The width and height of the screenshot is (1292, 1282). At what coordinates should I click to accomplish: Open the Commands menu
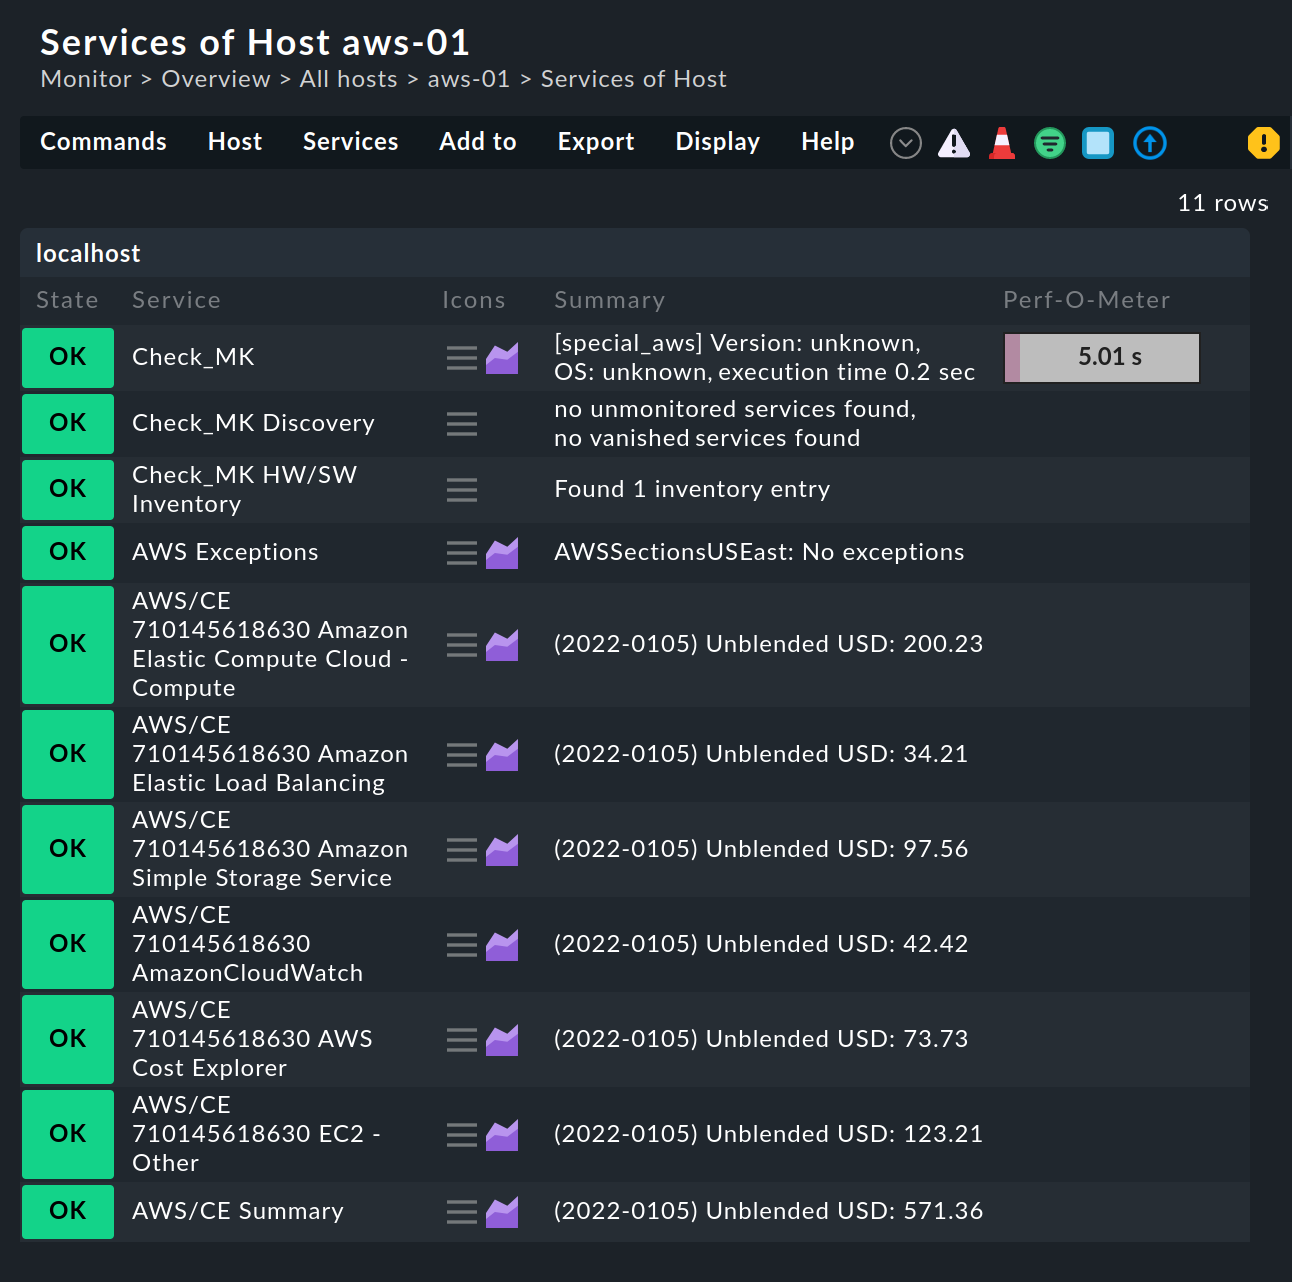(x=103, y=142)
